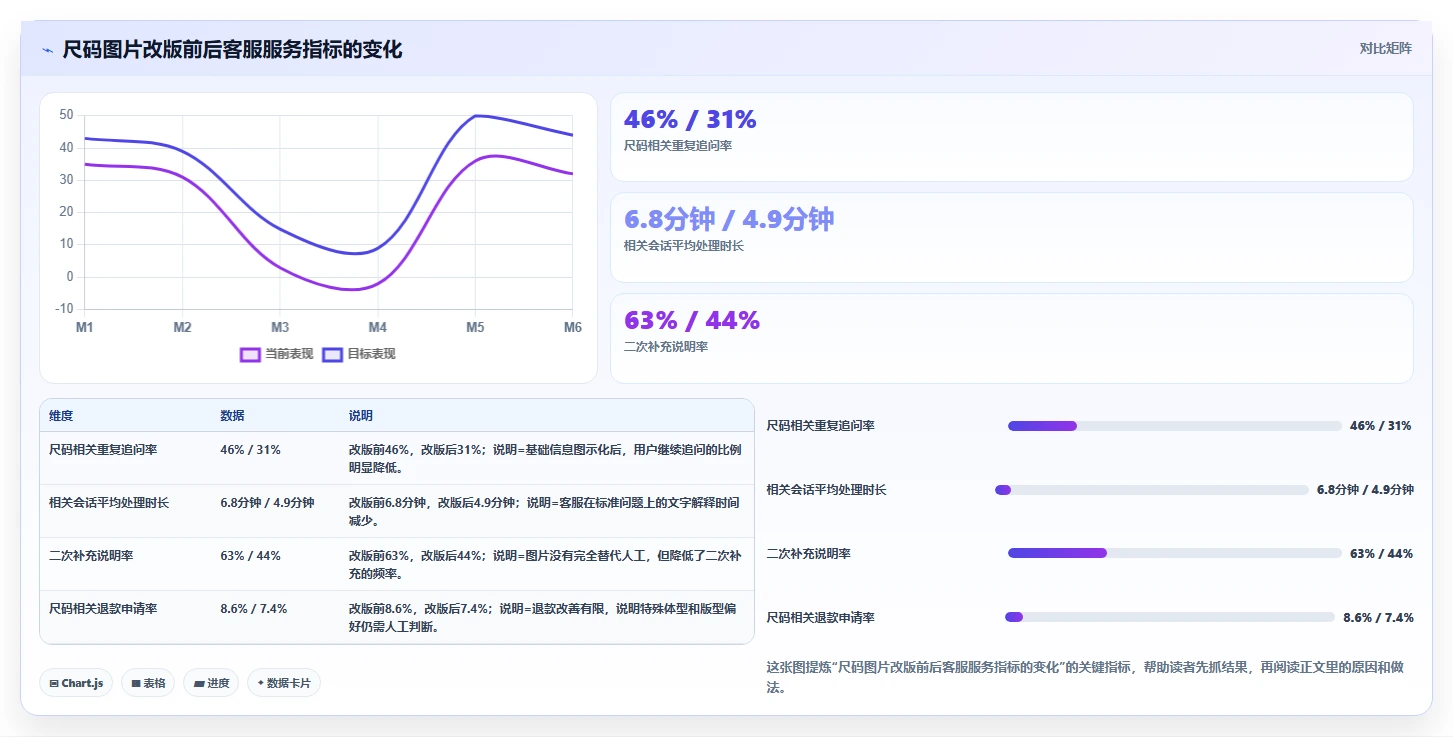
Task: Click the explanation starting 改版前63%
Action: [545, 565]
